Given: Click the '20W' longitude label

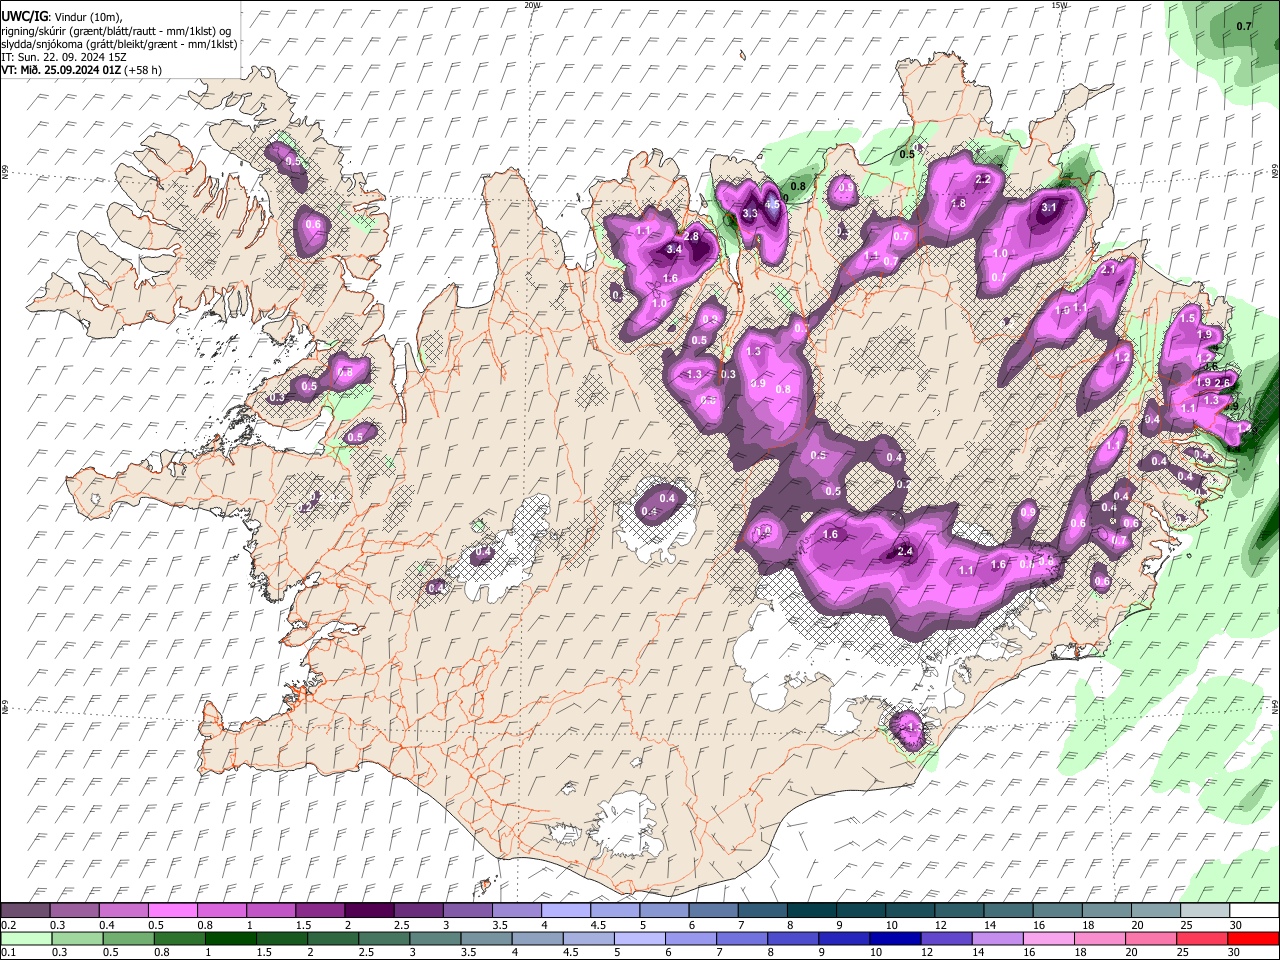Looking at the screenshot, I should [532, 5].
